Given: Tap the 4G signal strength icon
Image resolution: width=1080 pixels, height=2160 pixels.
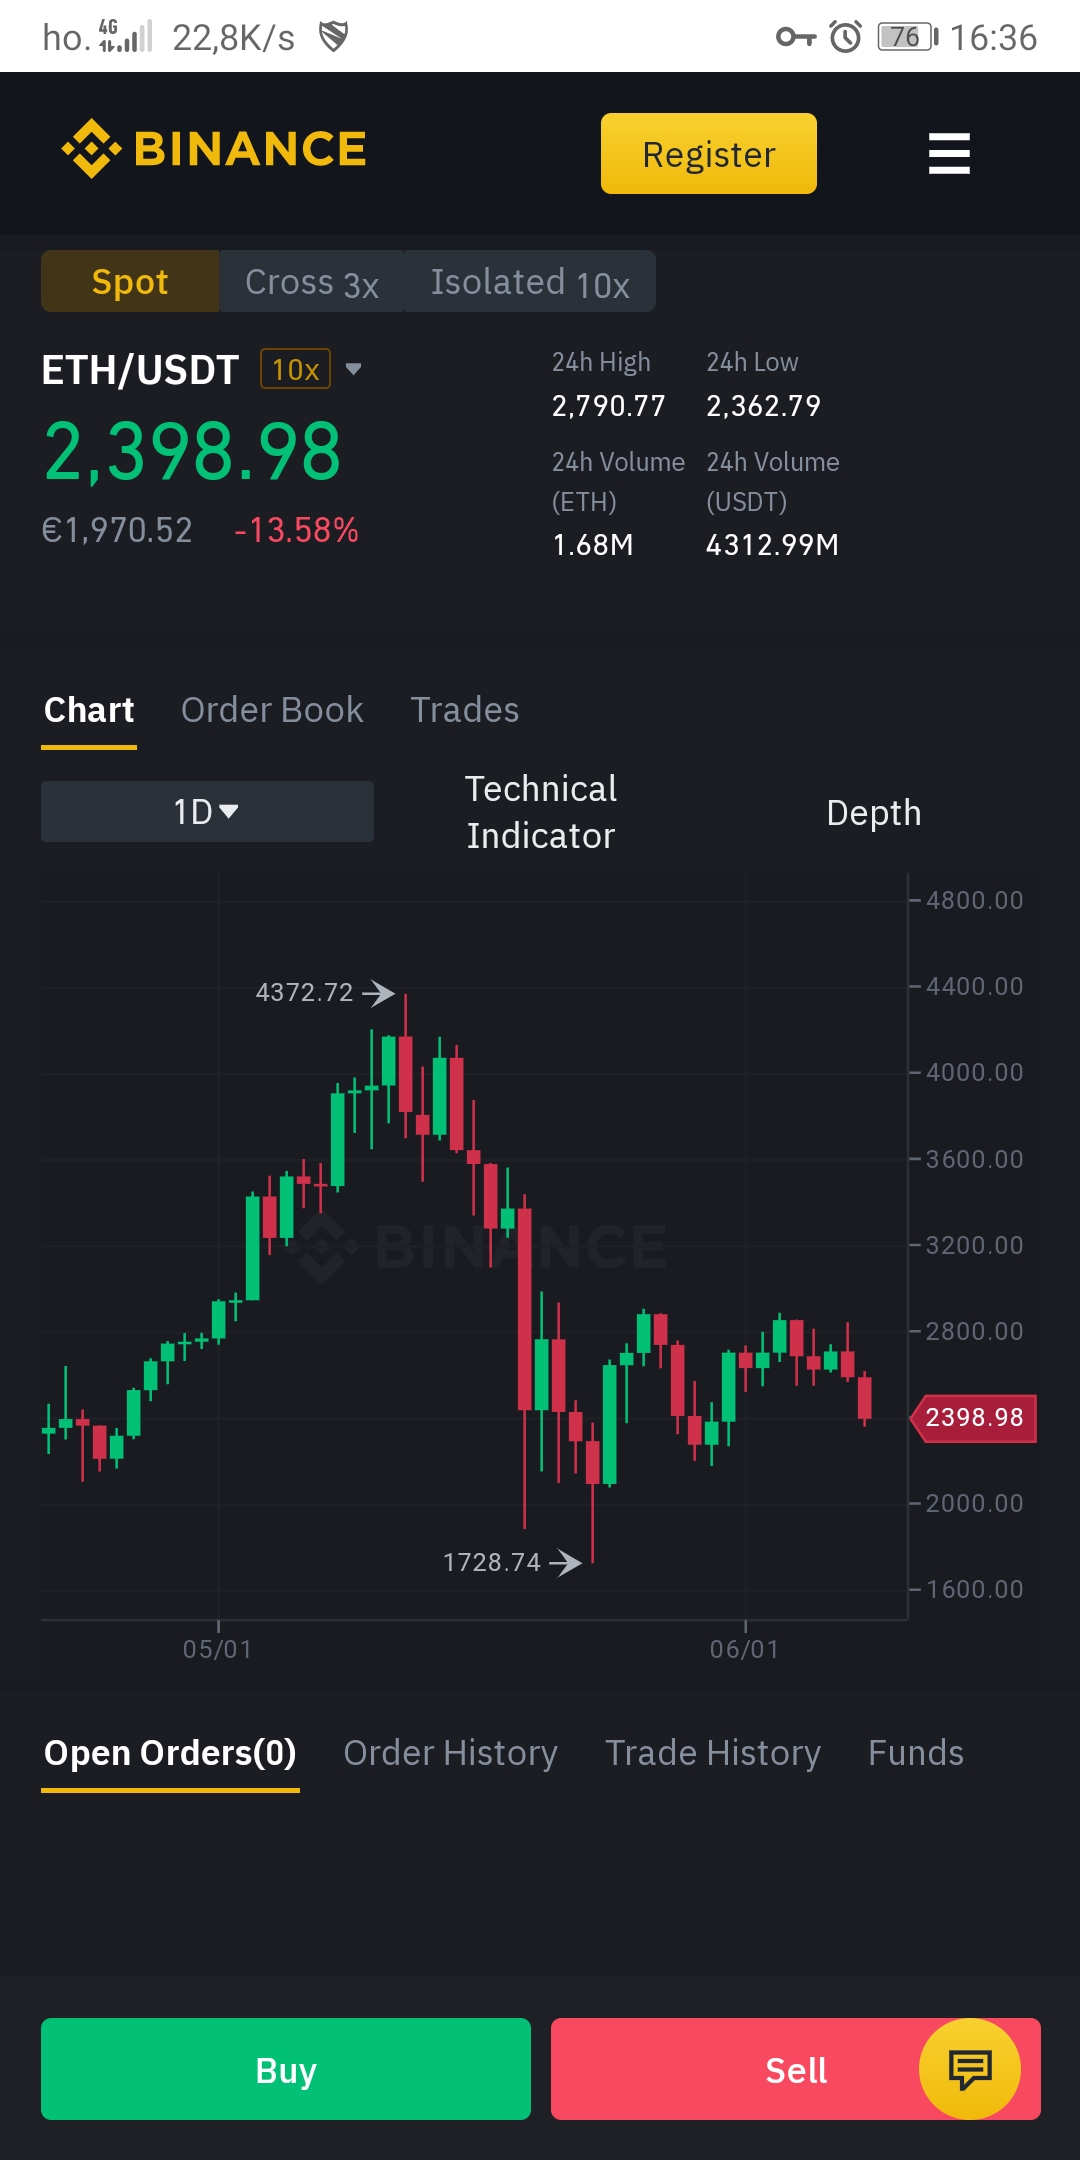Looking at the screenshot, I should coord(125,36).
